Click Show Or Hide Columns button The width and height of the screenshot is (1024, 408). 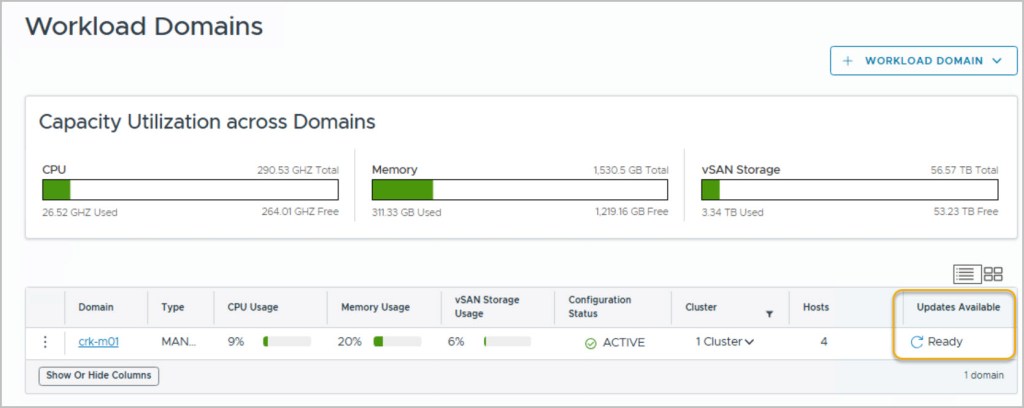(98, 376)
